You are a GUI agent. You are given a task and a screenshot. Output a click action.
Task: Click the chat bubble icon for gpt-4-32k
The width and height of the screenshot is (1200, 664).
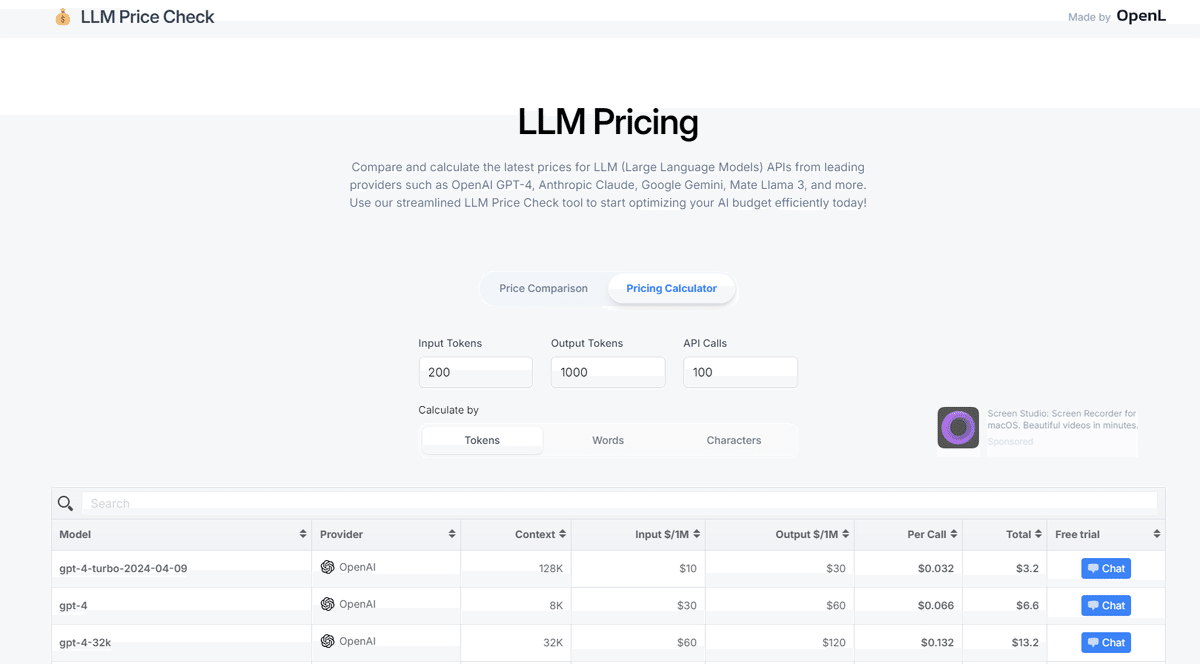point(1092,642)
